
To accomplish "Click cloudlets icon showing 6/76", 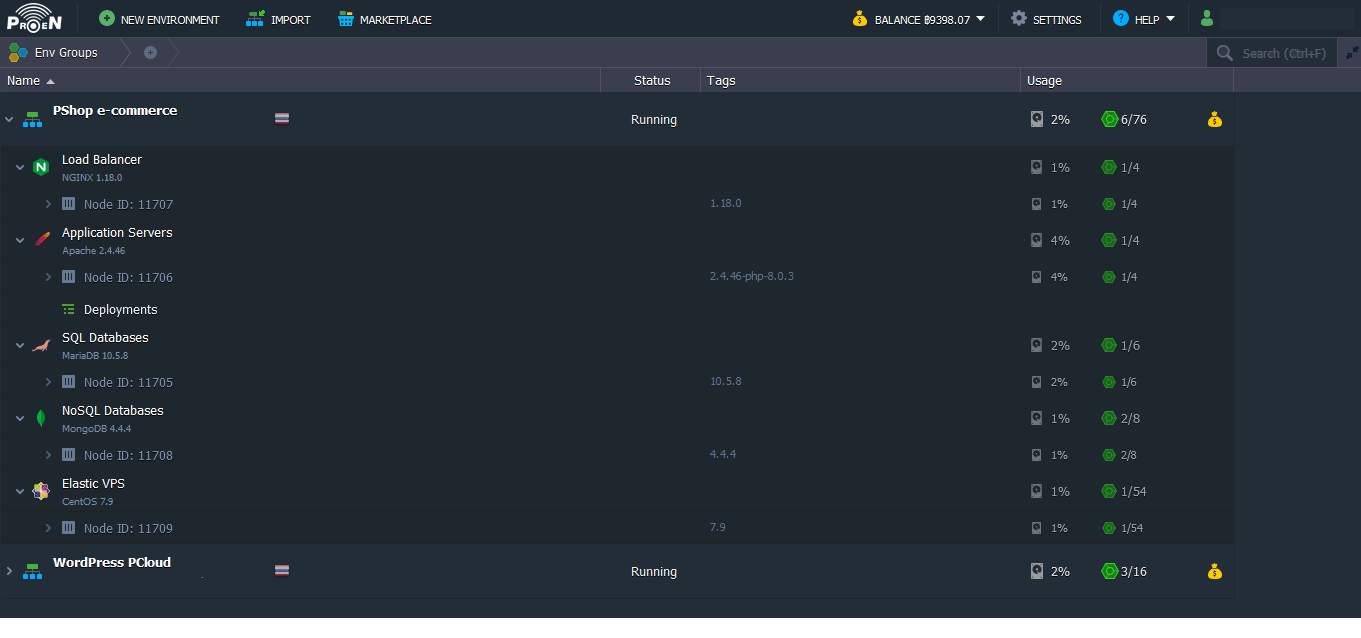I will click(x=1109, y=119).
